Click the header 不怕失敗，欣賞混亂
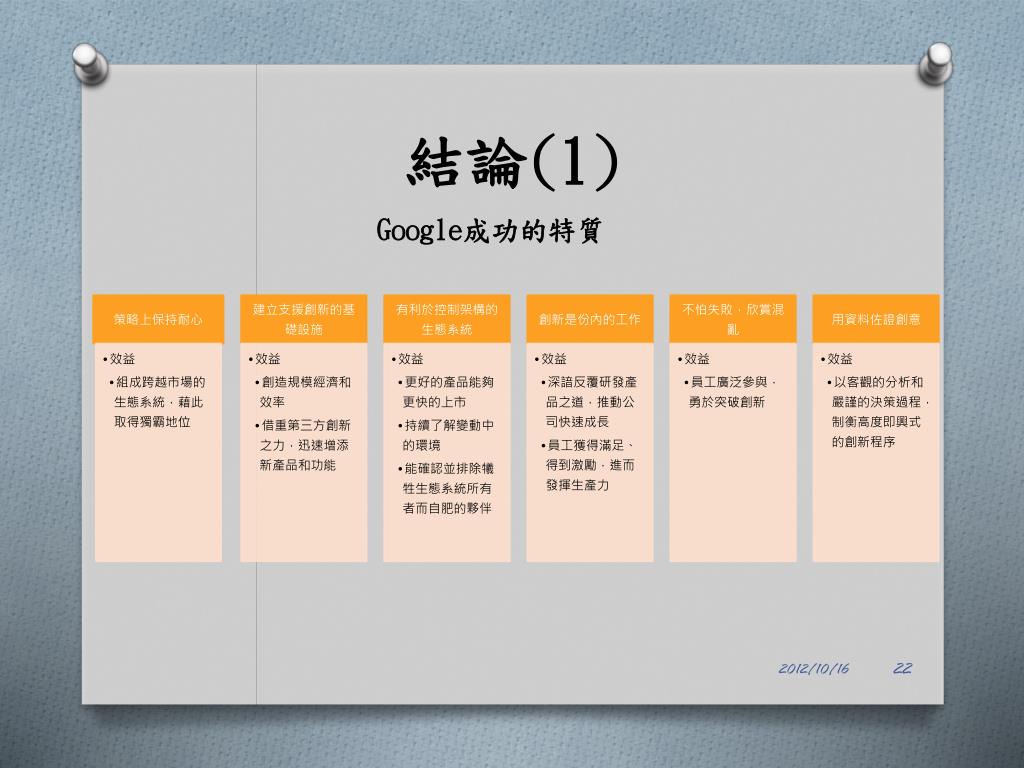The height and width of the screenshot is (768, 1024). click(x=733, y=319)
